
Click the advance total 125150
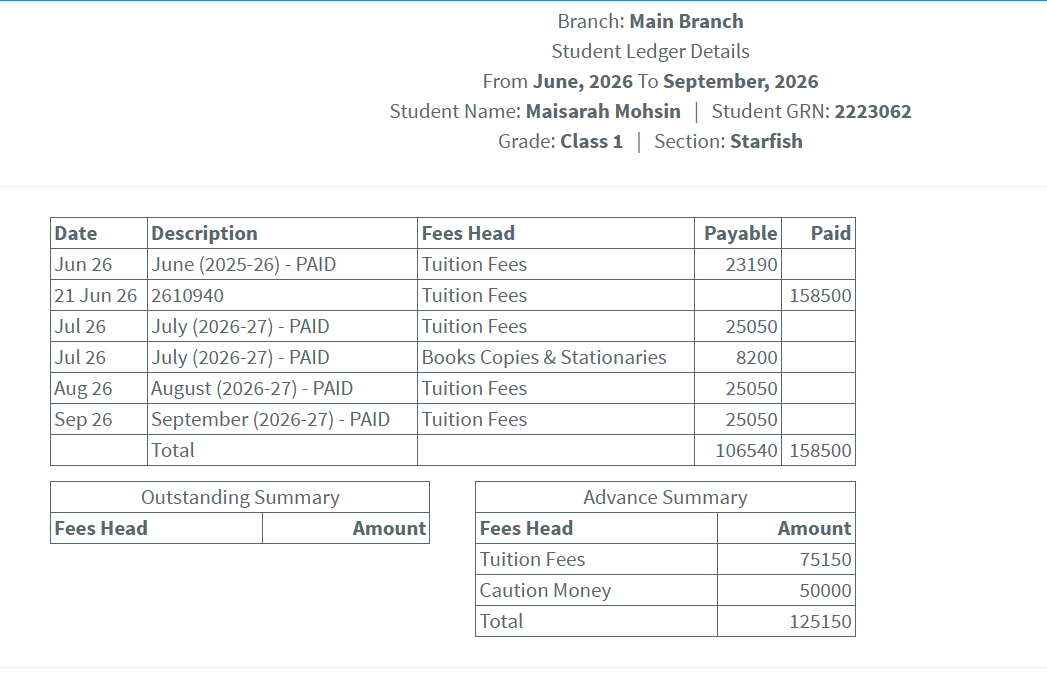point(820,621)
